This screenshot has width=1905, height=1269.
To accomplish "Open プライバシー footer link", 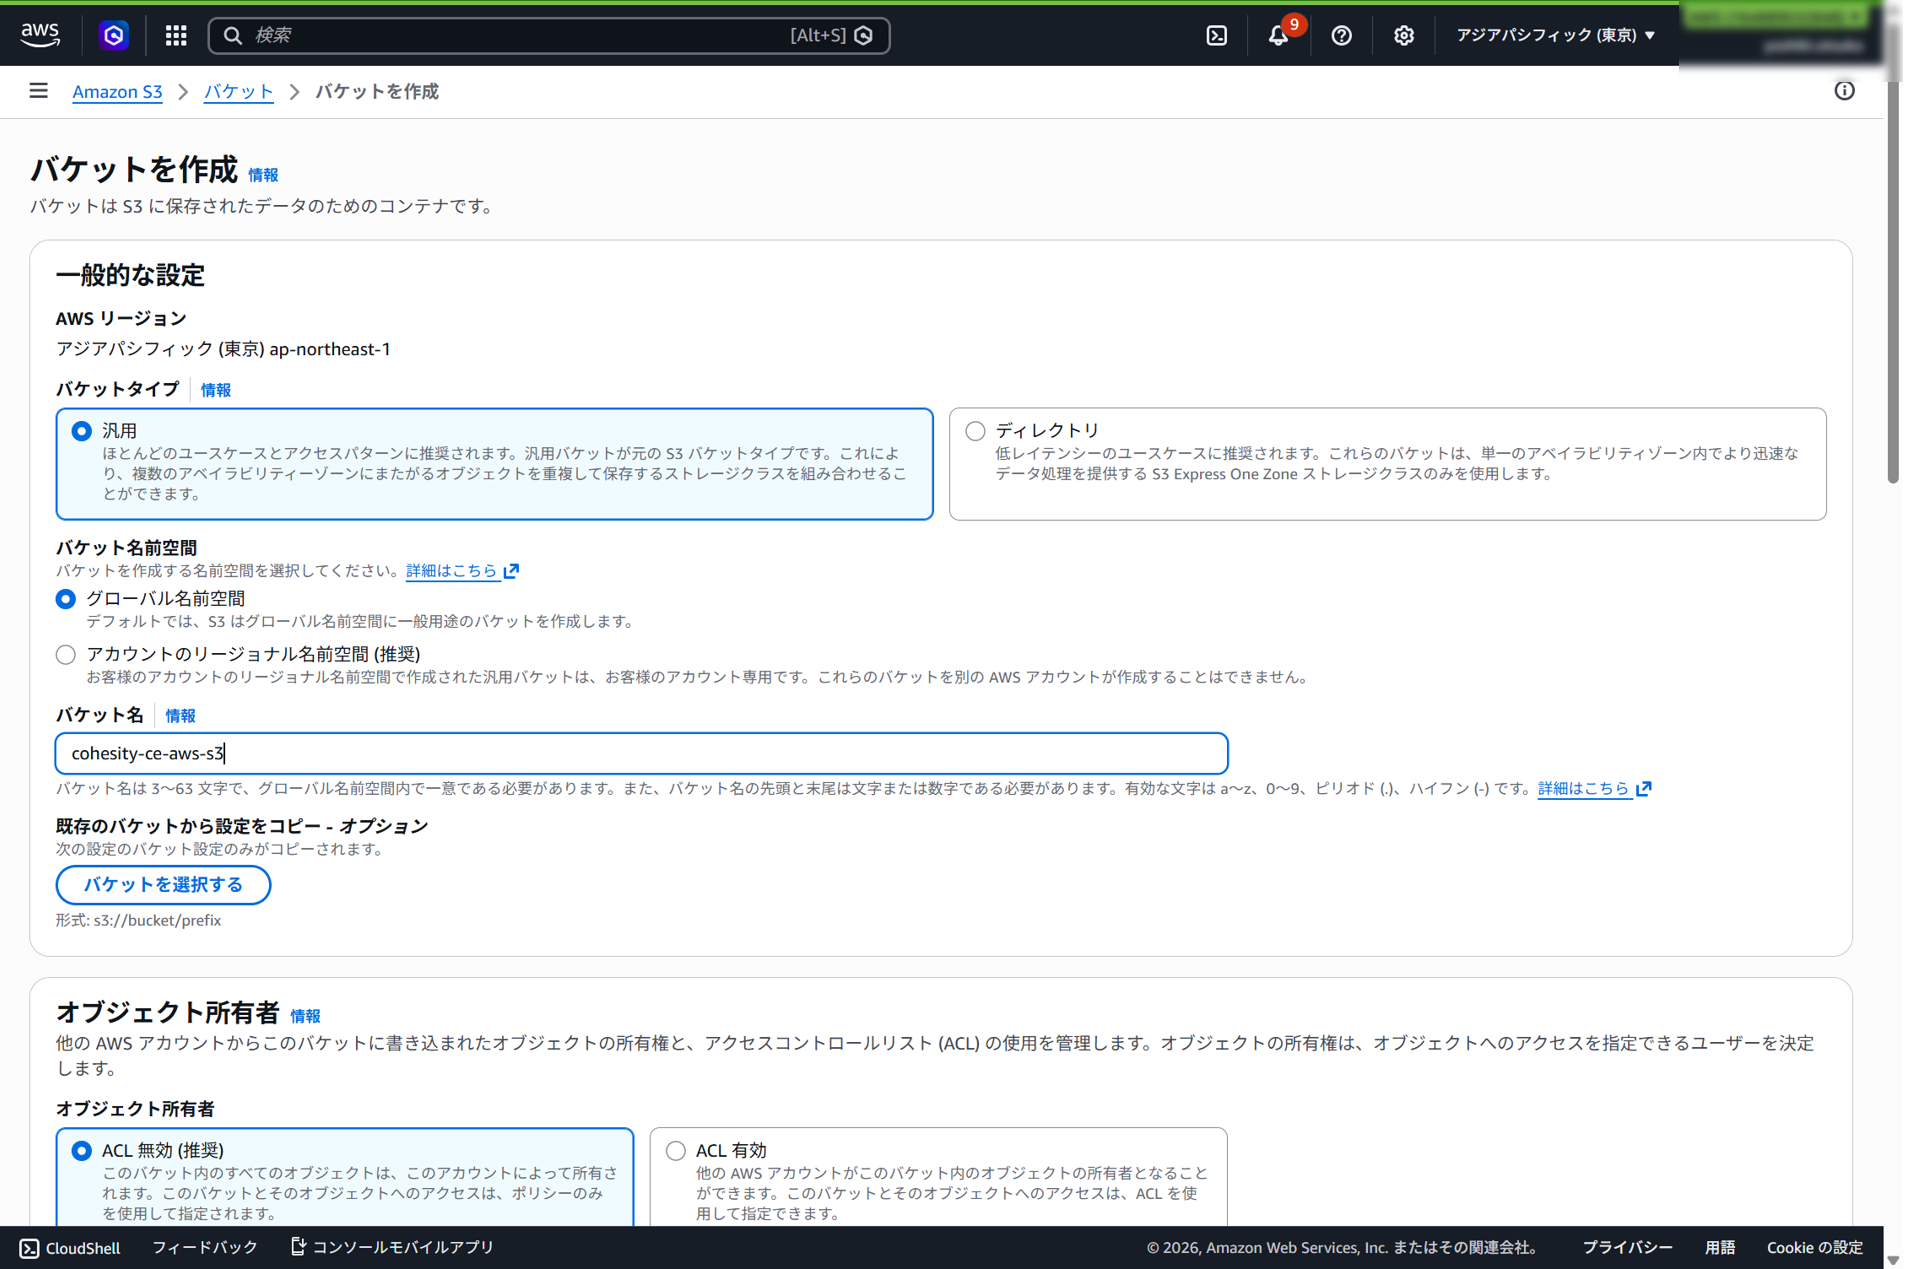I will tap(1627, 1247).
